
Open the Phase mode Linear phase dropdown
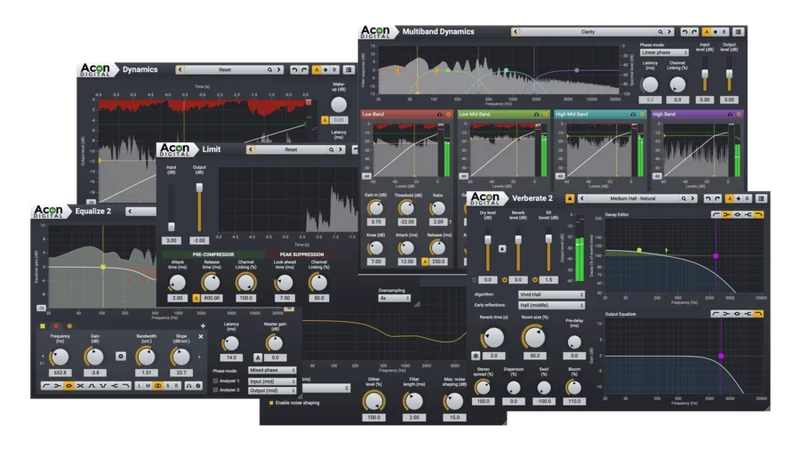coord(664,53)
